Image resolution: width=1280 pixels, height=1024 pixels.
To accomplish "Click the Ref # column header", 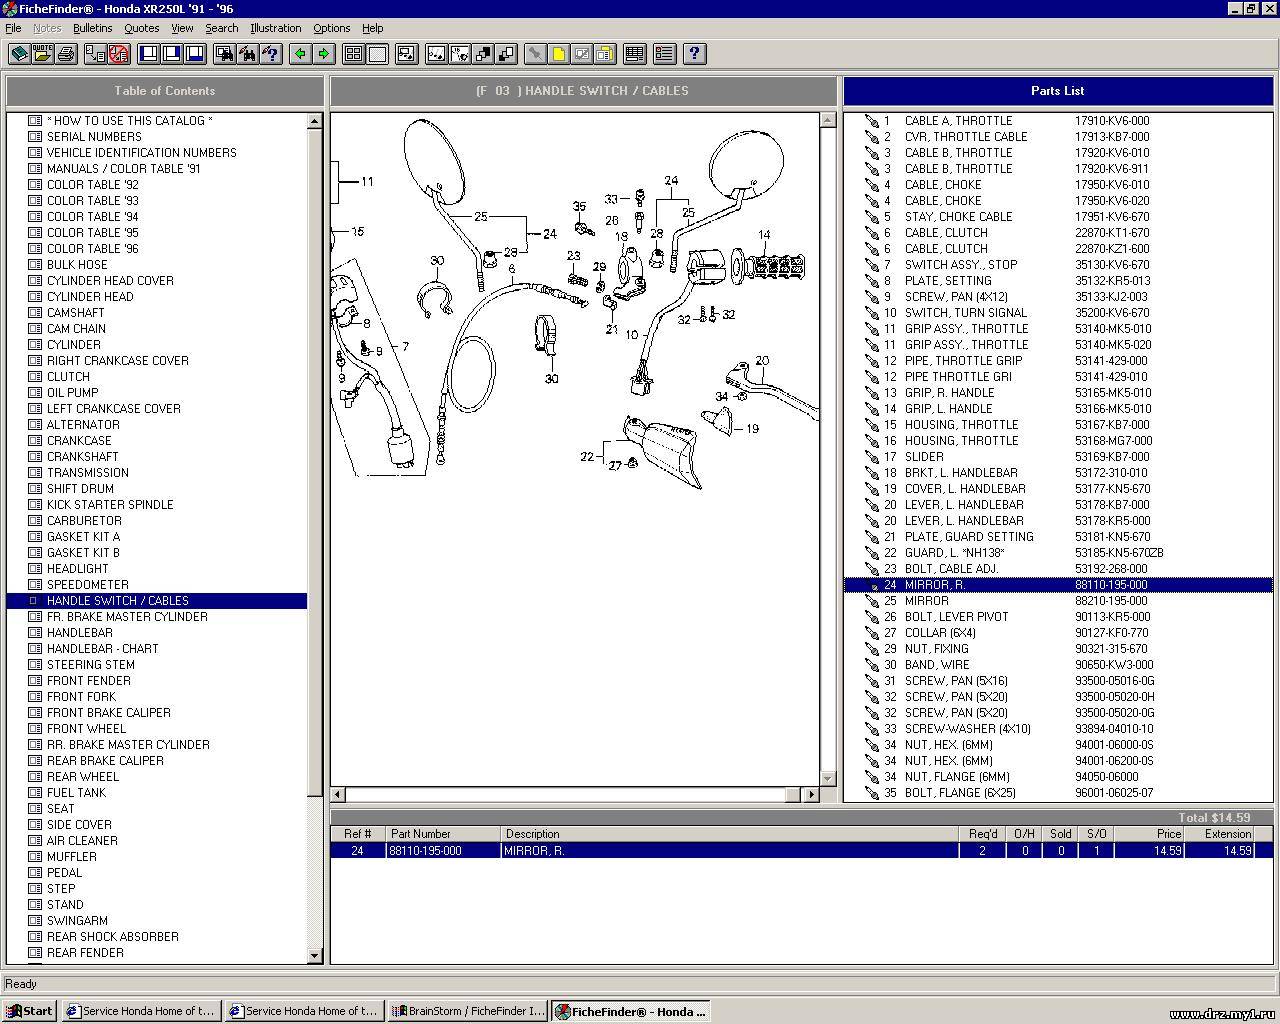I will click(358, 834).
